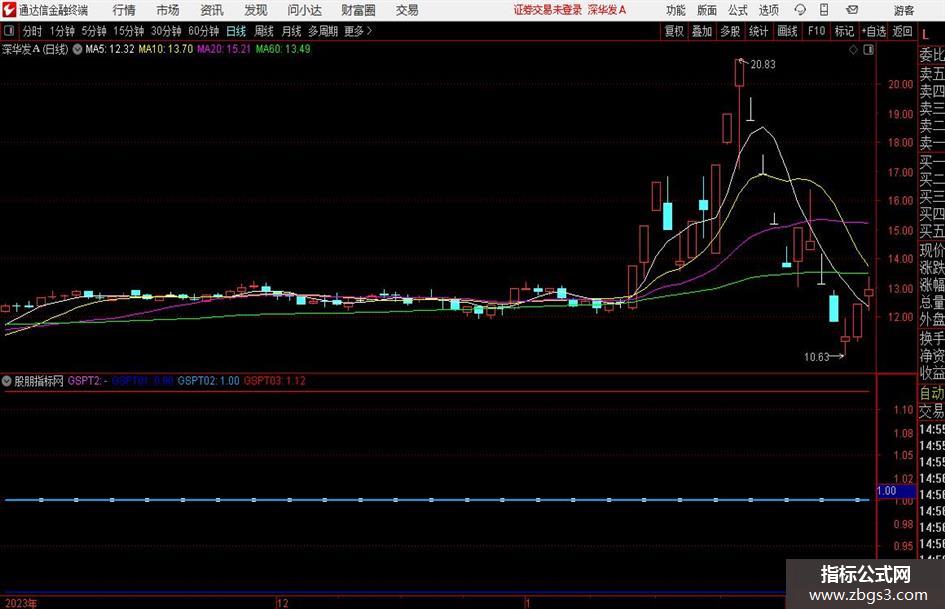Image resolution: width=945 pixels, height=609 pixels.
Task: Click the red L icon at right edge
Action: tap(926, 34)
